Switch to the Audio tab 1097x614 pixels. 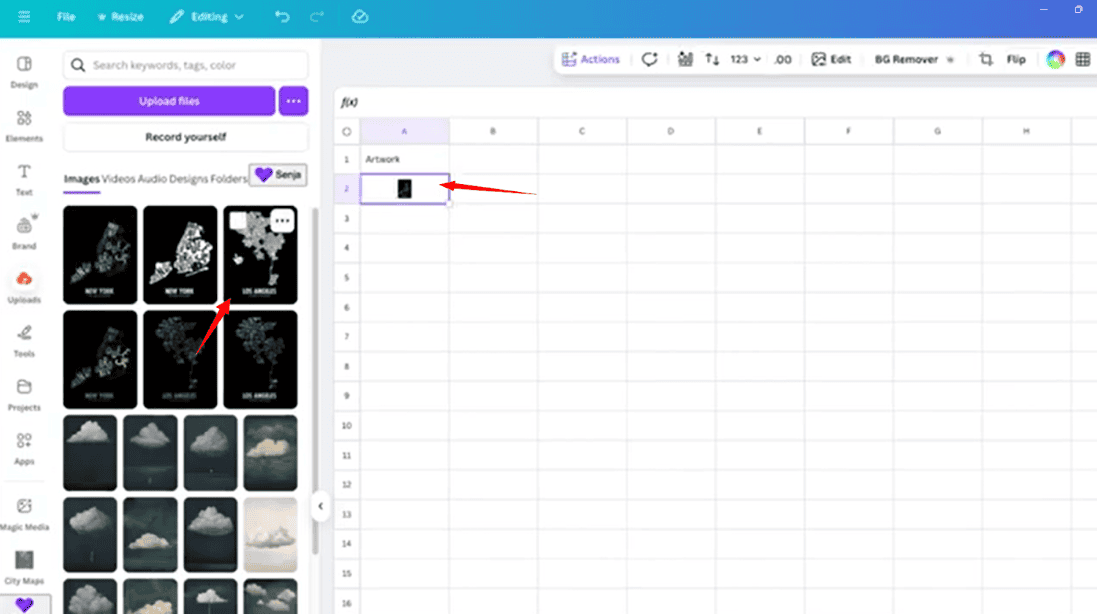pyautogui.click(x=152, y=179)
